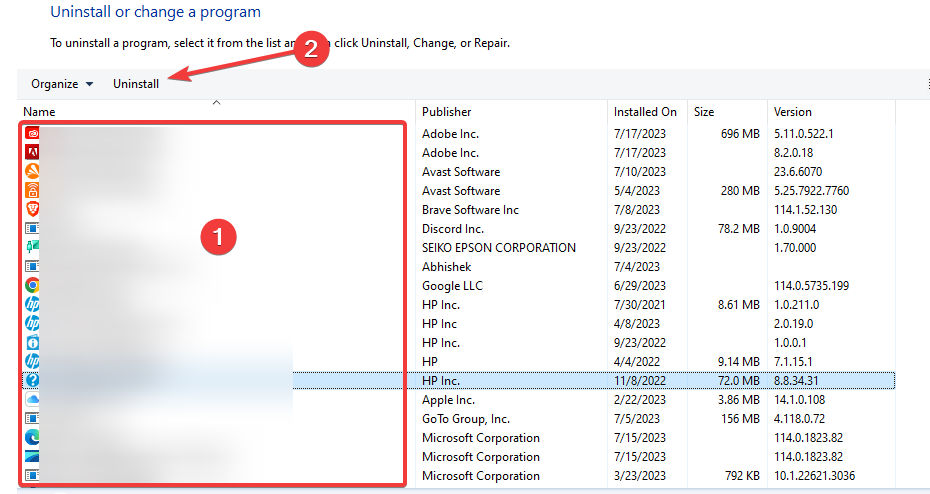Image resolution: width=930 pixels, height=494 pixels.
Task: Select the 72.0 MB size value
Action: point(738,380)
